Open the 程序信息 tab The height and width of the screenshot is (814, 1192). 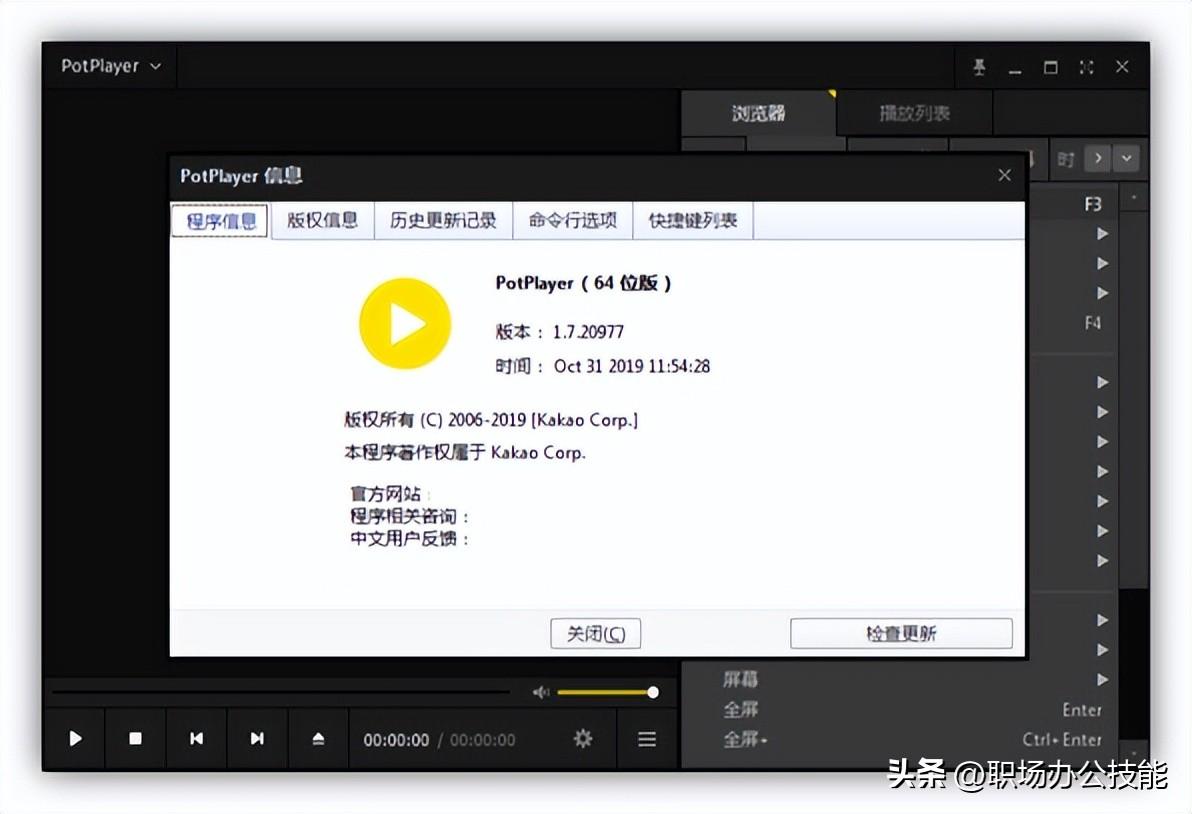tap(220, 221)
